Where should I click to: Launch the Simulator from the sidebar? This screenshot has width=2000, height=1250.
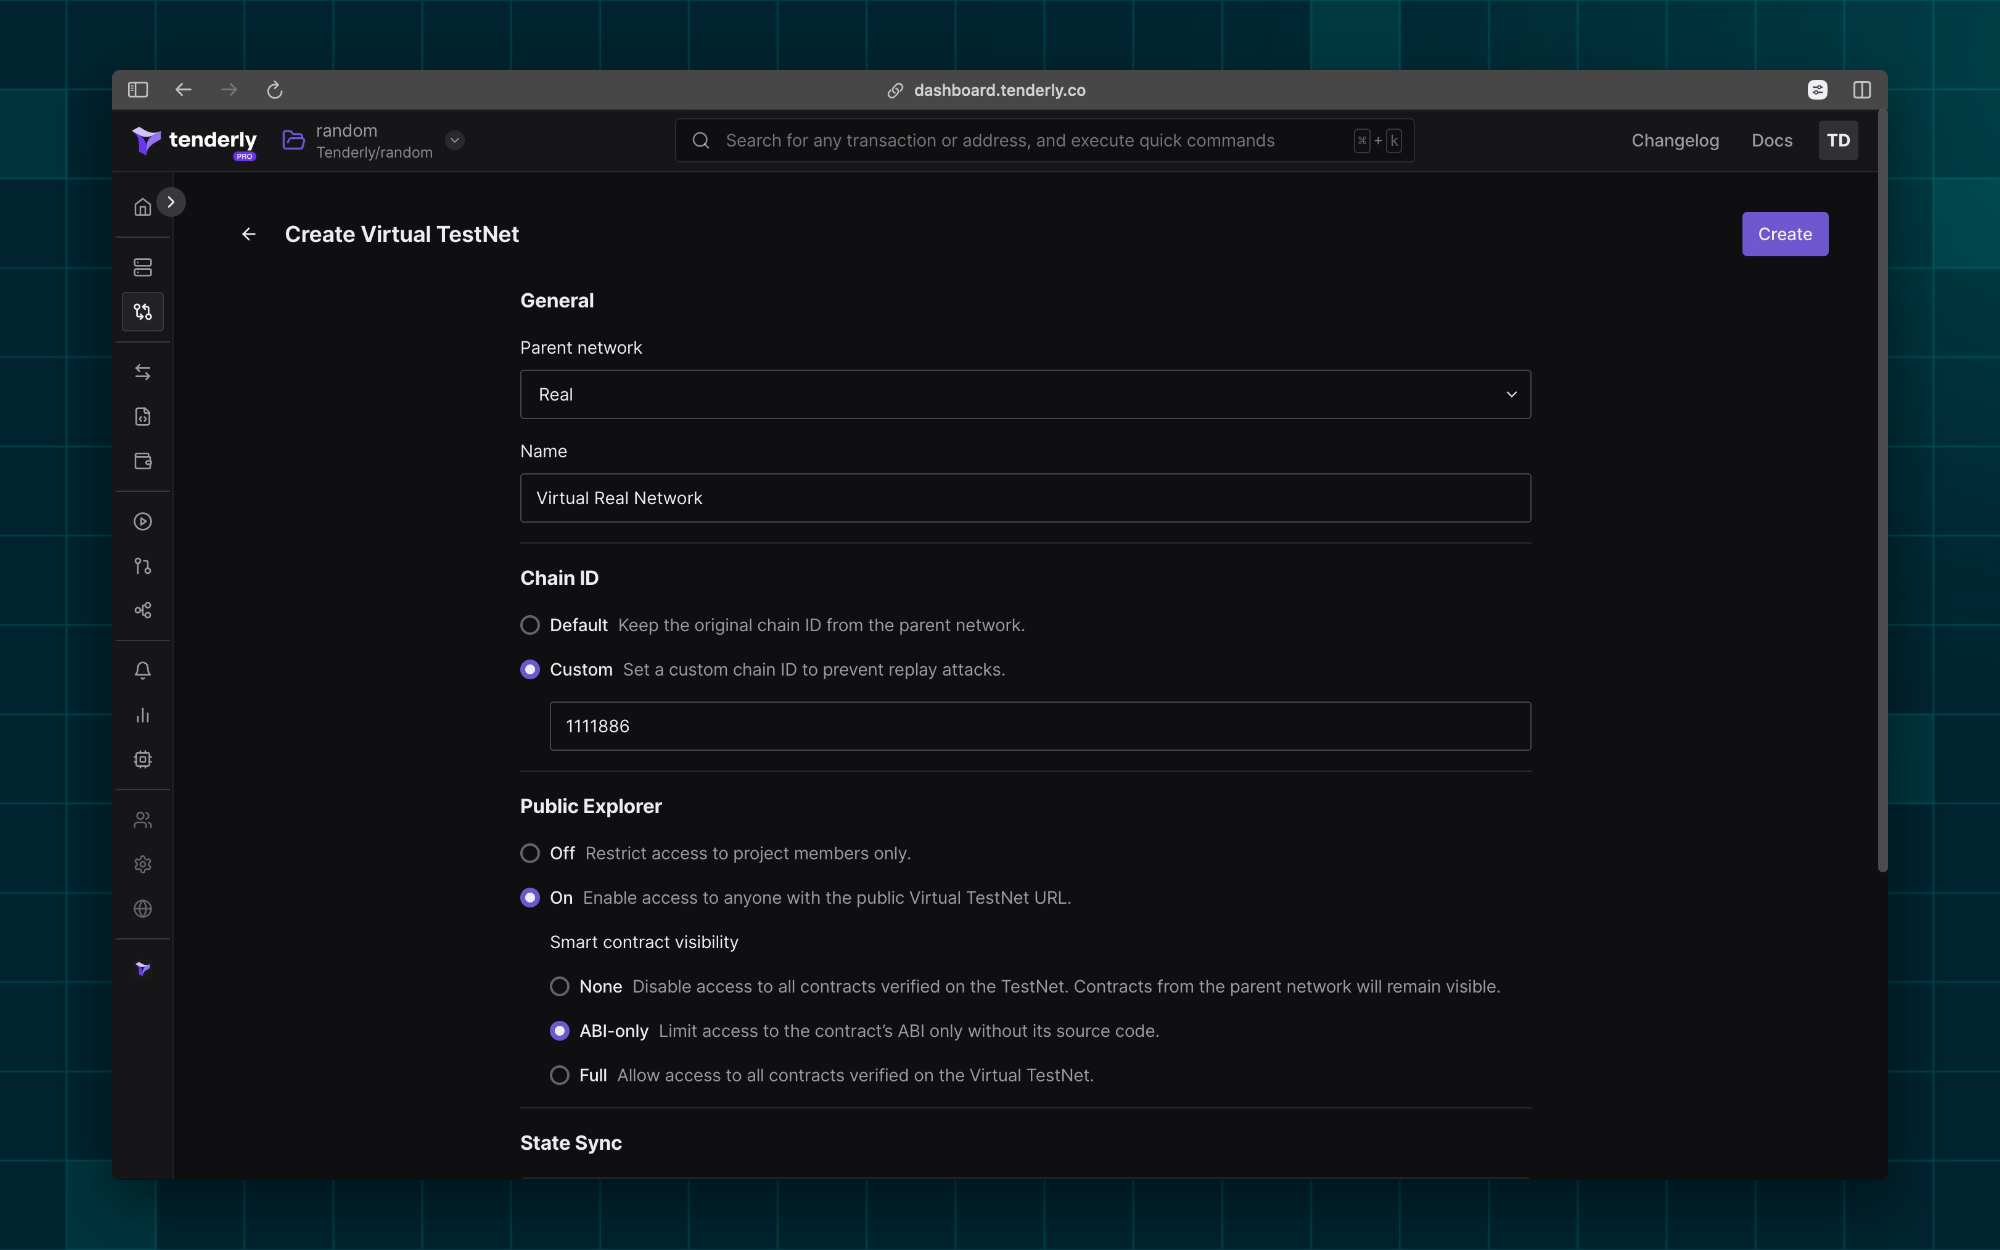tap(143, 521)
